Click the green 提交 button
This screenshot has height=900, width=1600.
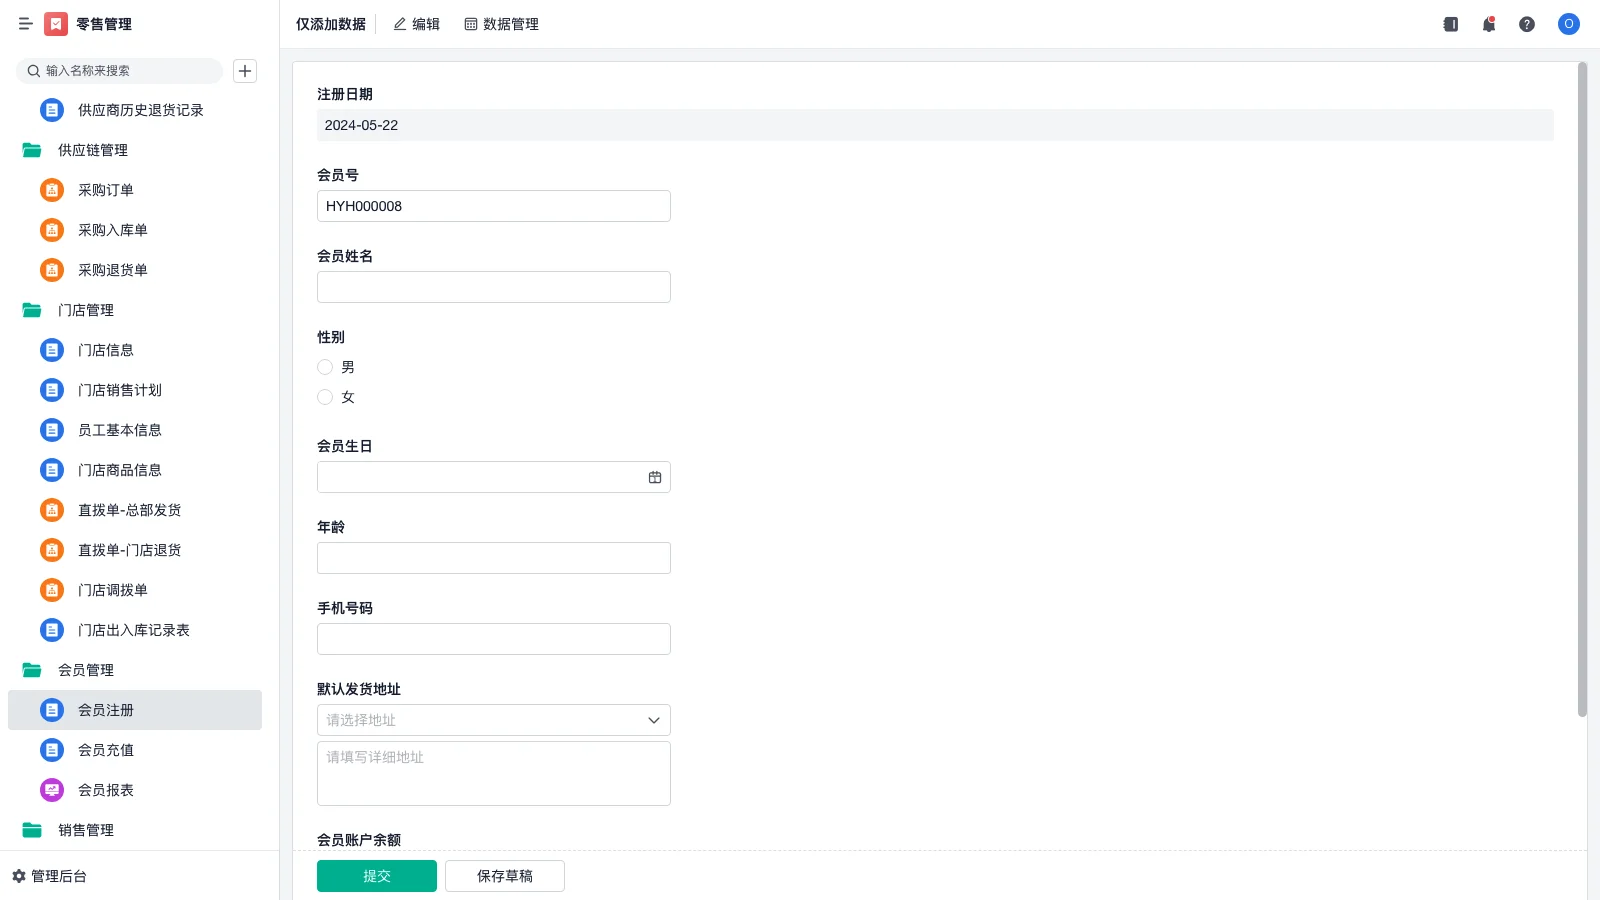[x=377, y=876]
